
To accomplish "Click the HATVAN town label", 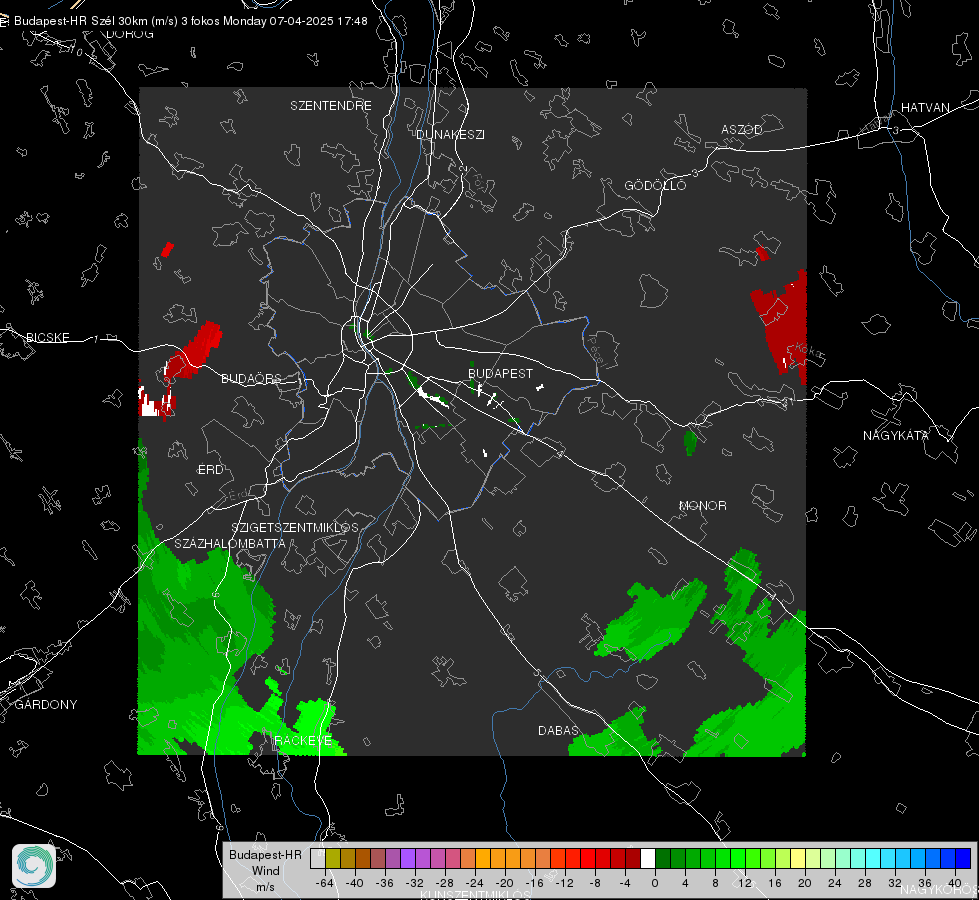I will point(925,108).
